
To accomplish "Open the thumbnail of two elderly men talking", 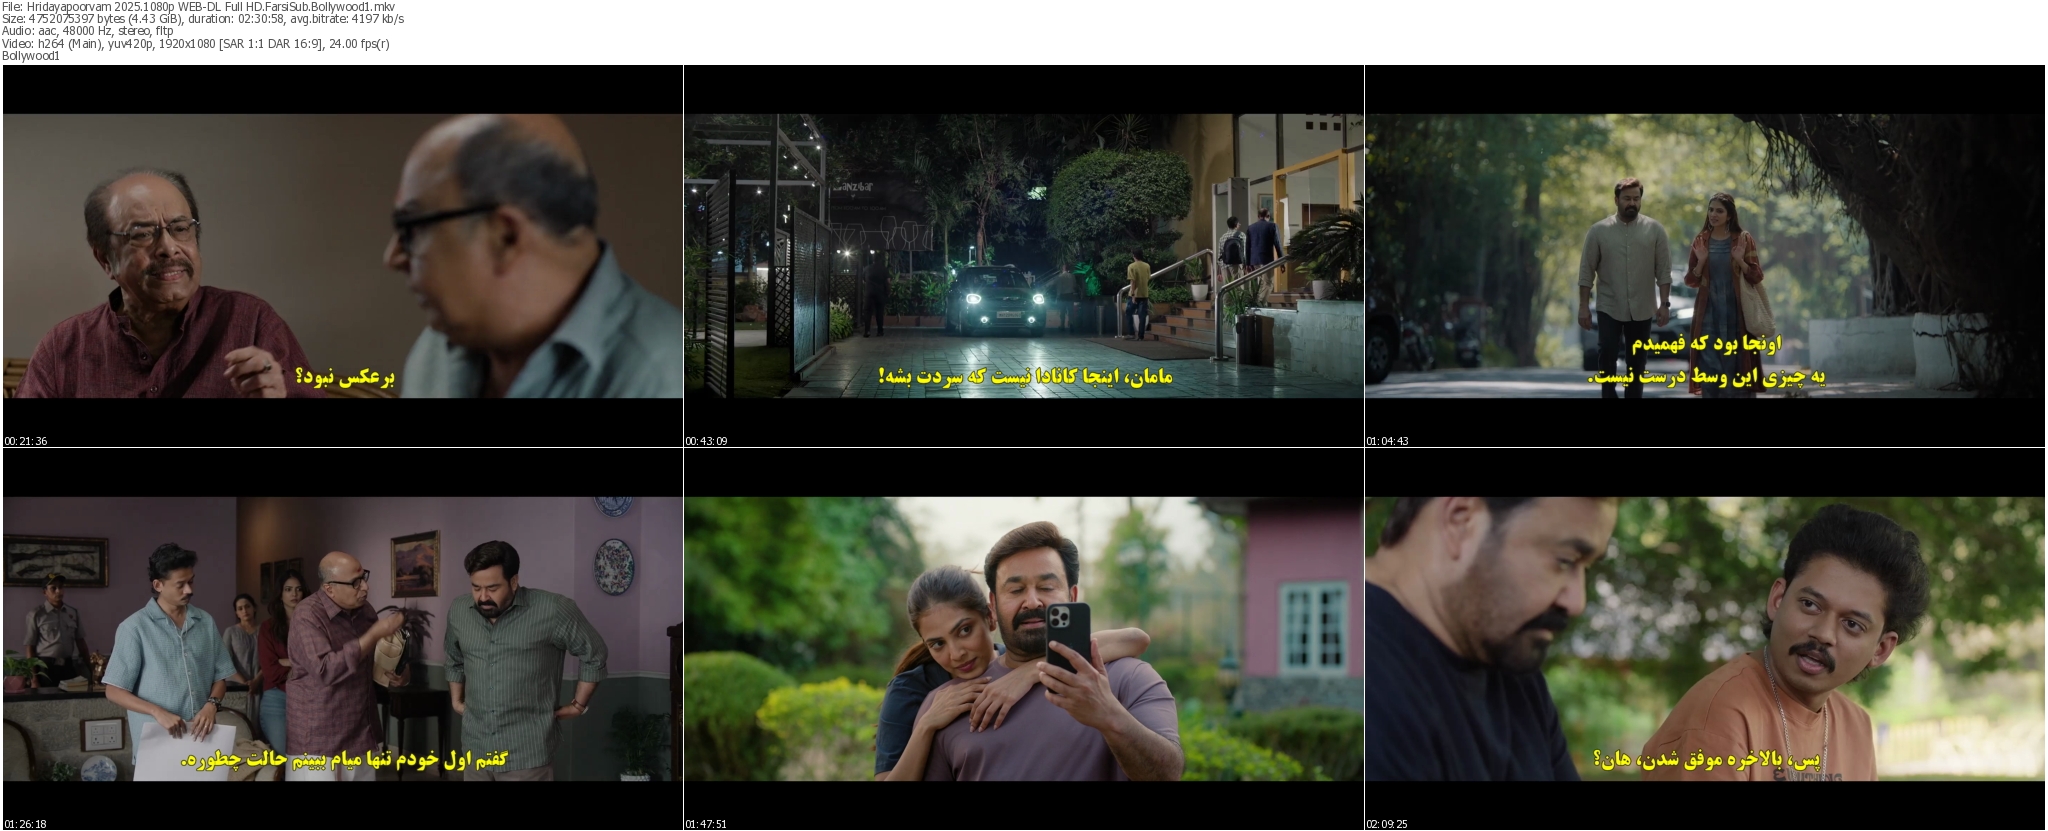I will click(342, 255).
